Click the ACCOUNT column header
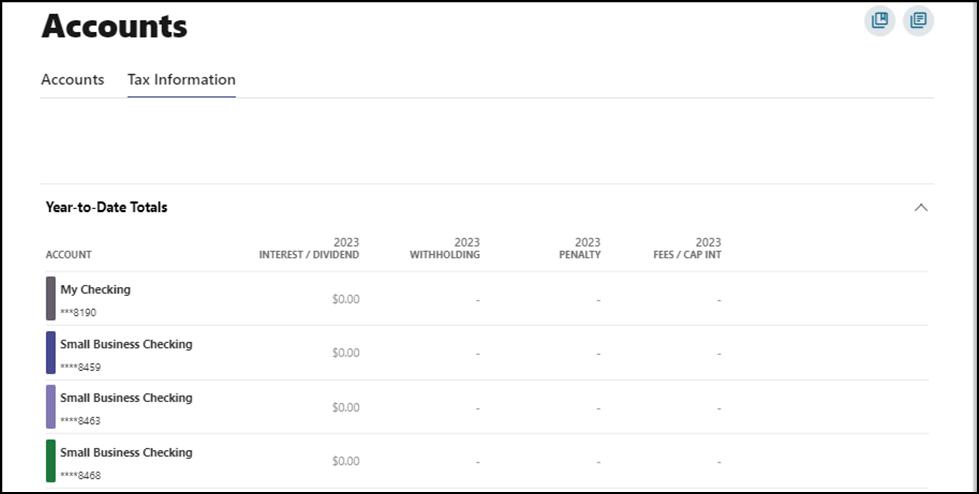The height and width of the screenshot is (494, 979). point(69,255)
